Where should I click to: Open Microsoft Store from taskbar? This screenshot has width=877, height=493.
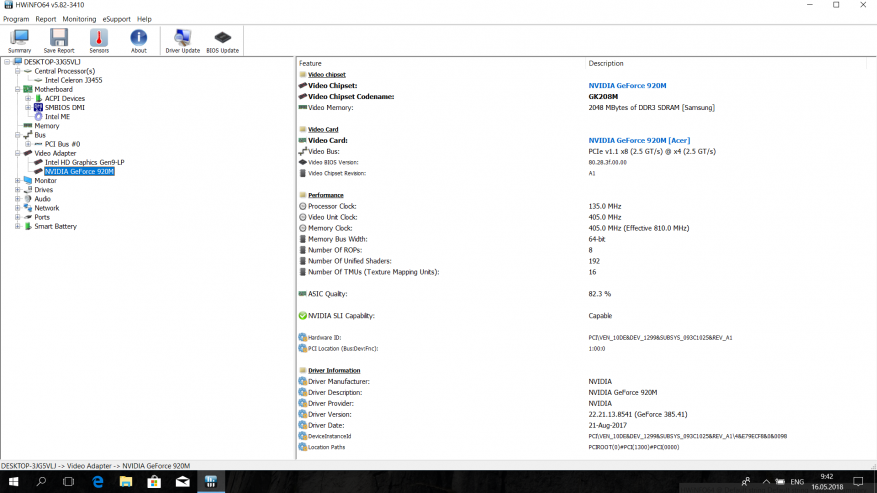tap(154, 481)
